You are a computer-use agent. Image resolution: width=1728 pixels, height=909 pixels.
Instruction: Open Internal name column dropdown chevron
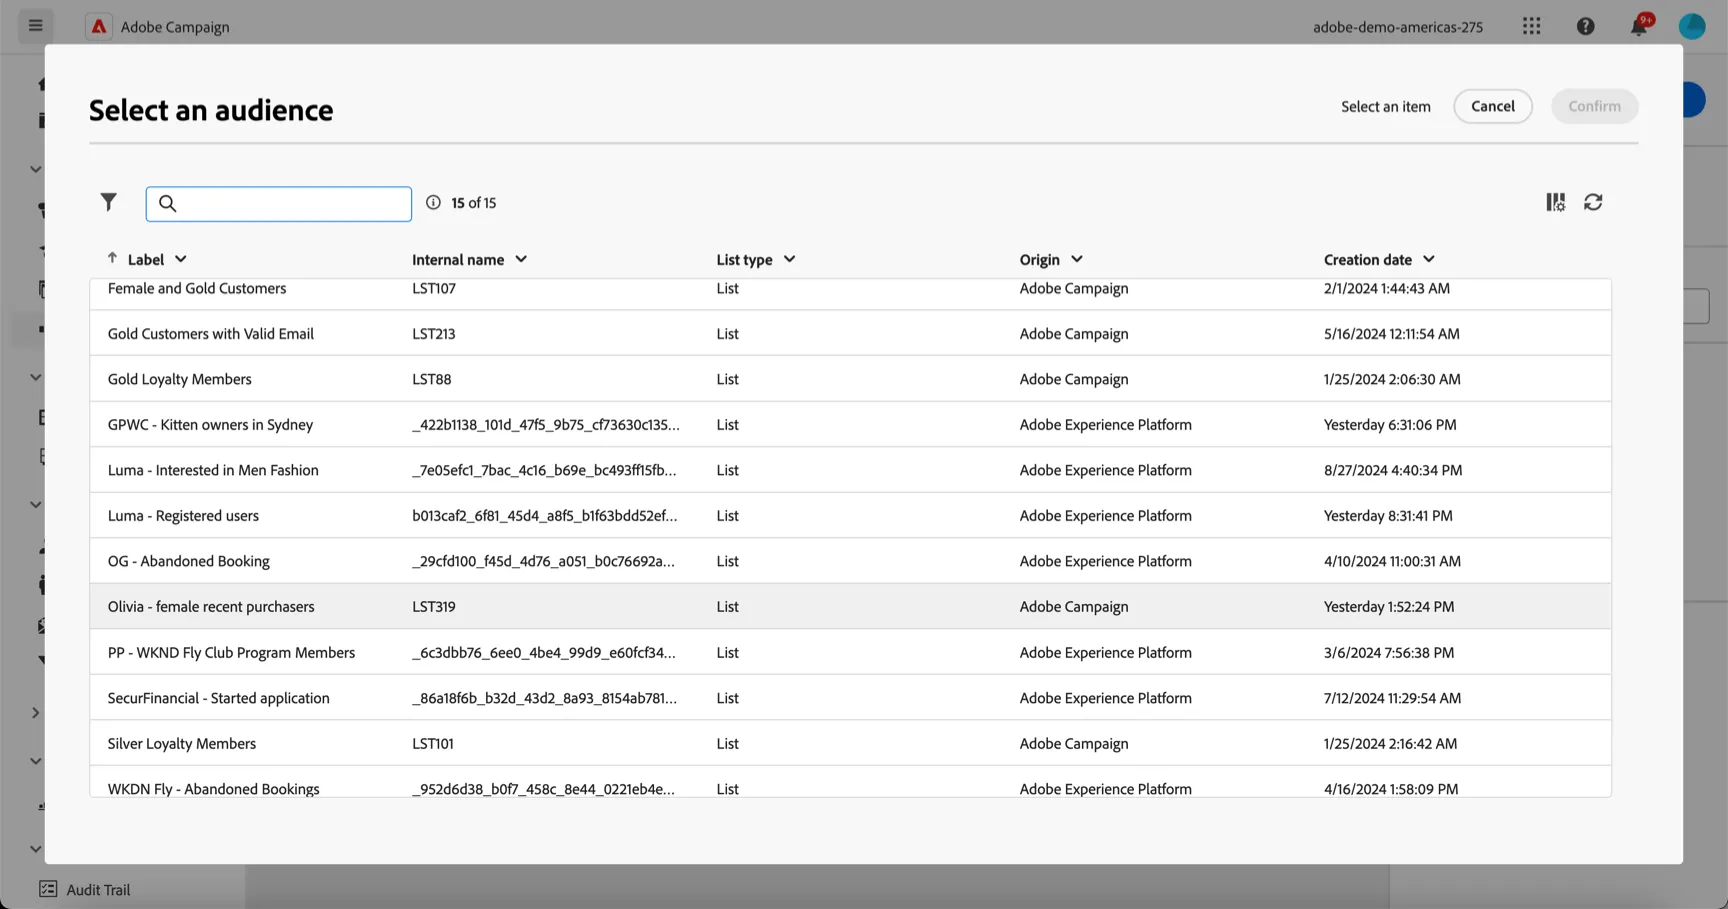(x=521, y=259)
